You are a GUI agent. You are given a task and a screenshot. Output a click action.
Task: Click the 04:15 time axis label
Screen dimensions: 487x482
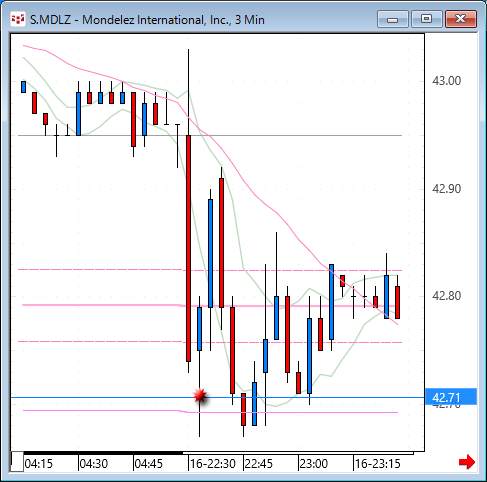(x=39, y=464)
